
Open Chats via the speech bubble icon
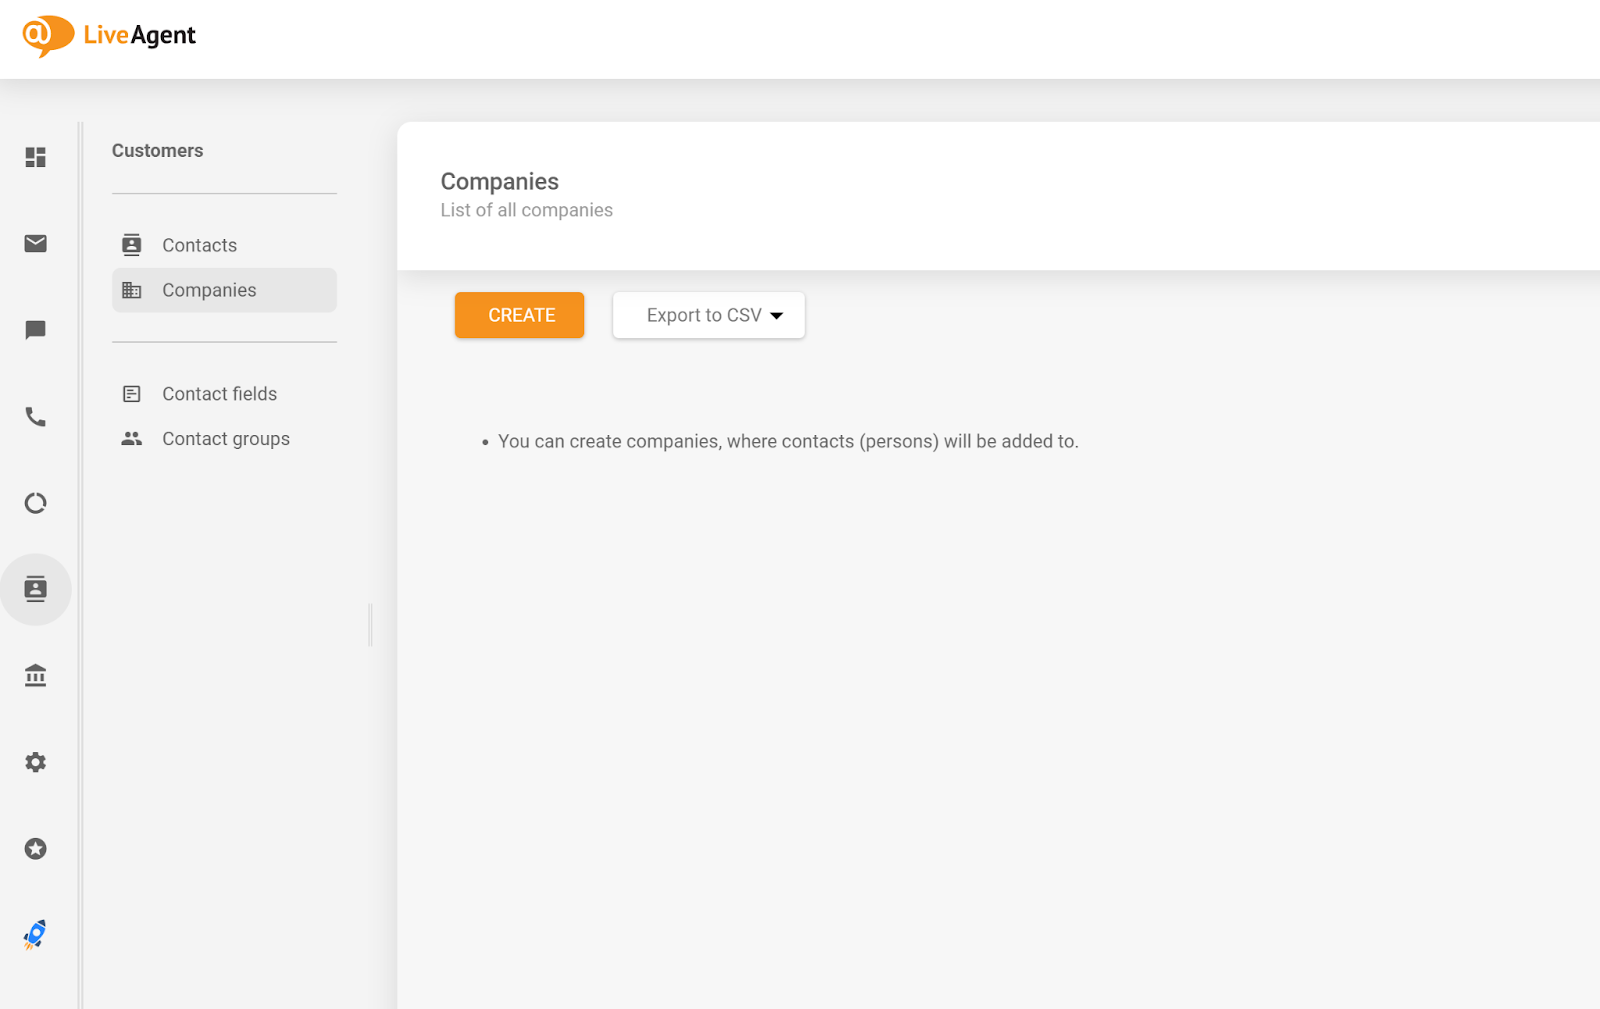pyautogui.click(x=36, y=330)
